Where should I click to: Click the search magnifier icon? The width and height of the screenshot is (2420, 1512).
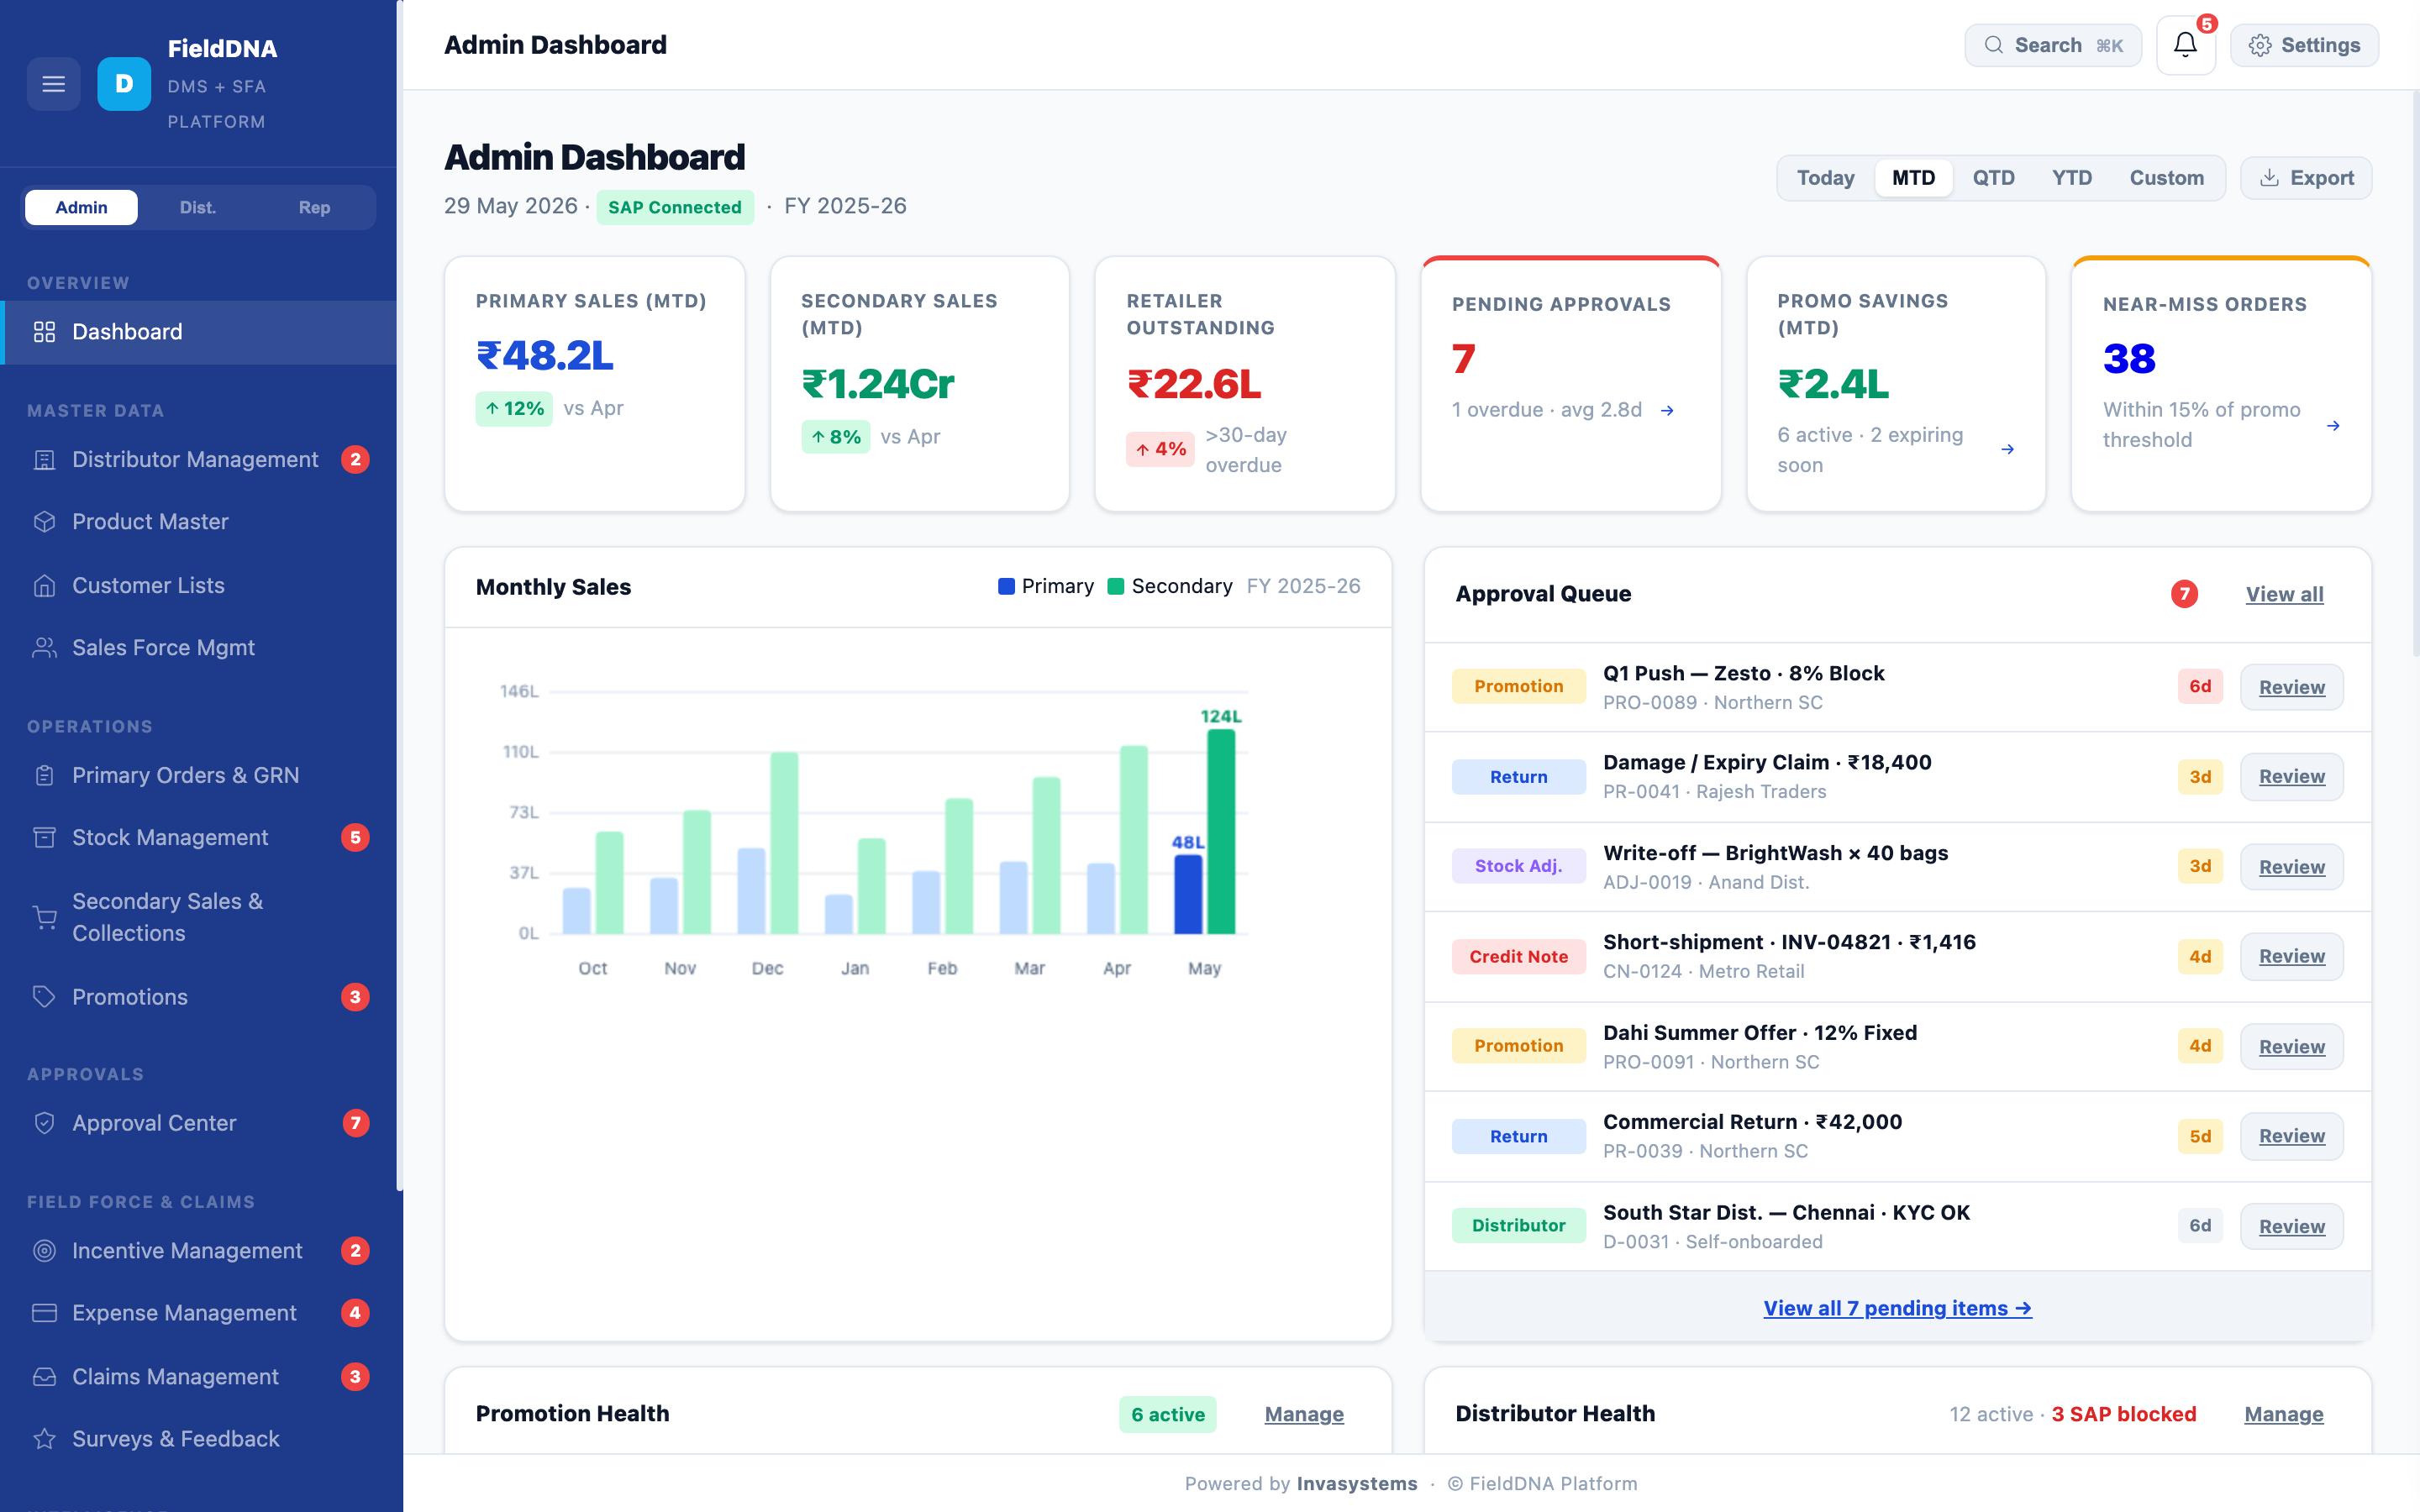coord(1993,45)
